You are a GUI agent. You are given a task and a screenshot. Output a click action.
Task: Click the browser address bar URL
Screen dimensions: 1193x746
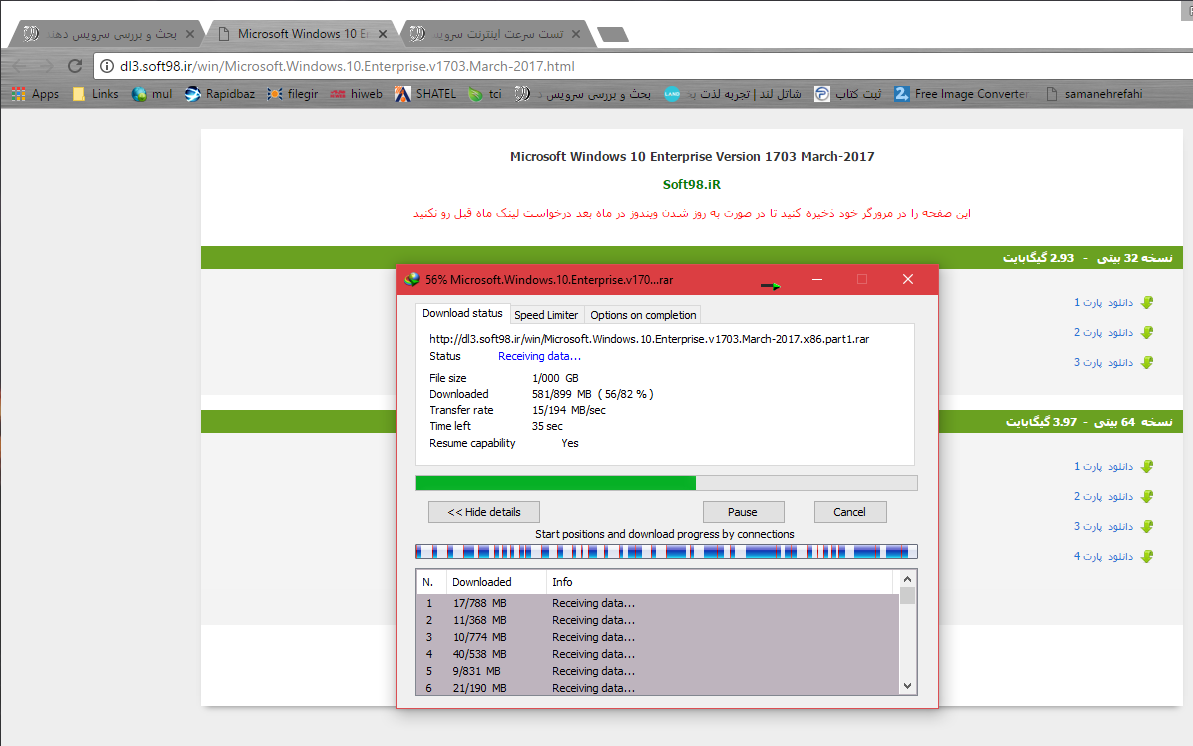click(347, 66)
